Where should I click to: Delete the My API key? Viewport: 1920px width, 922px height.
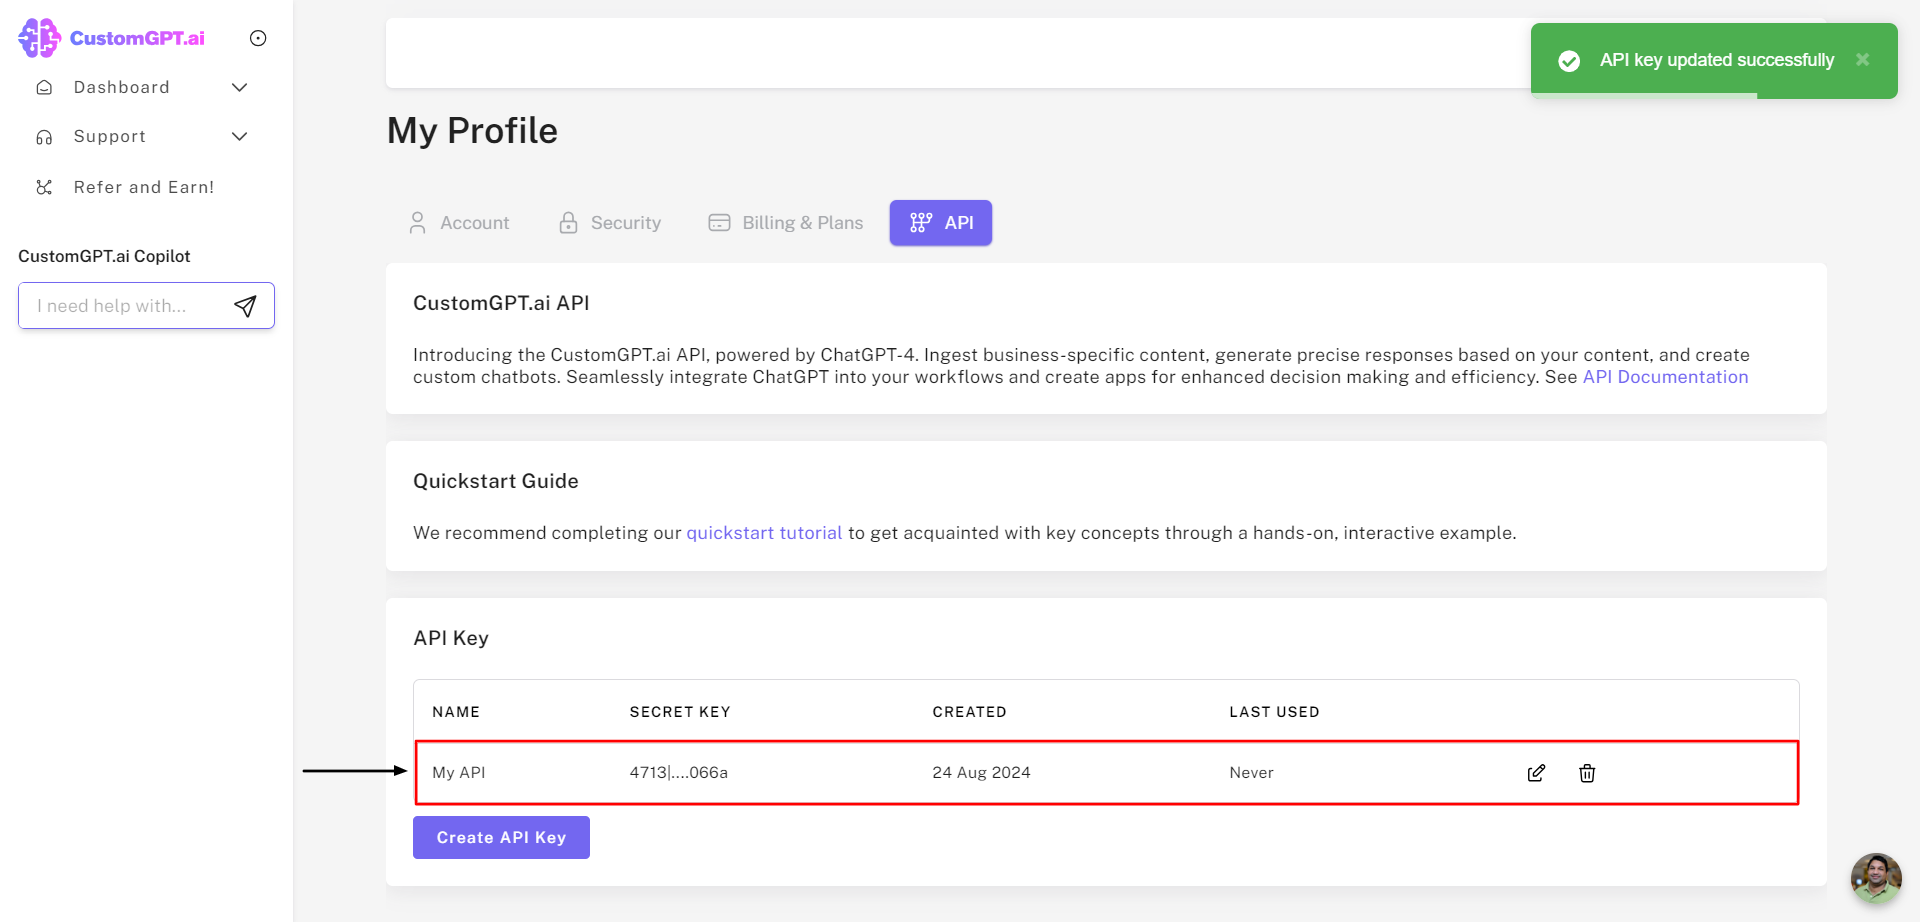point(1587,773)
